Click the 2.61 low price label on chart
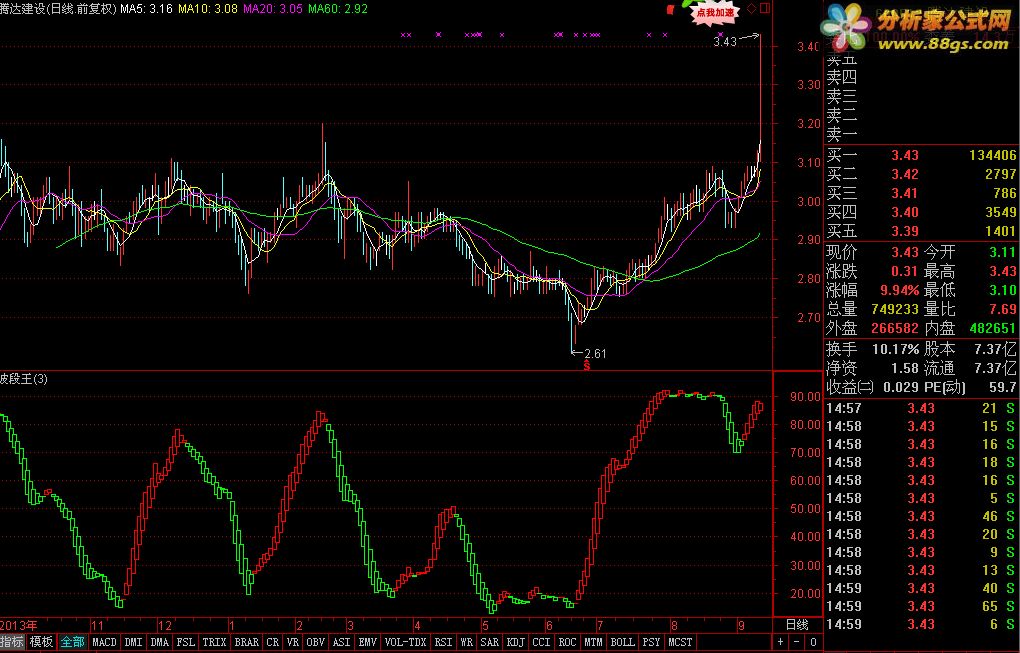 [x=595, y=354]
